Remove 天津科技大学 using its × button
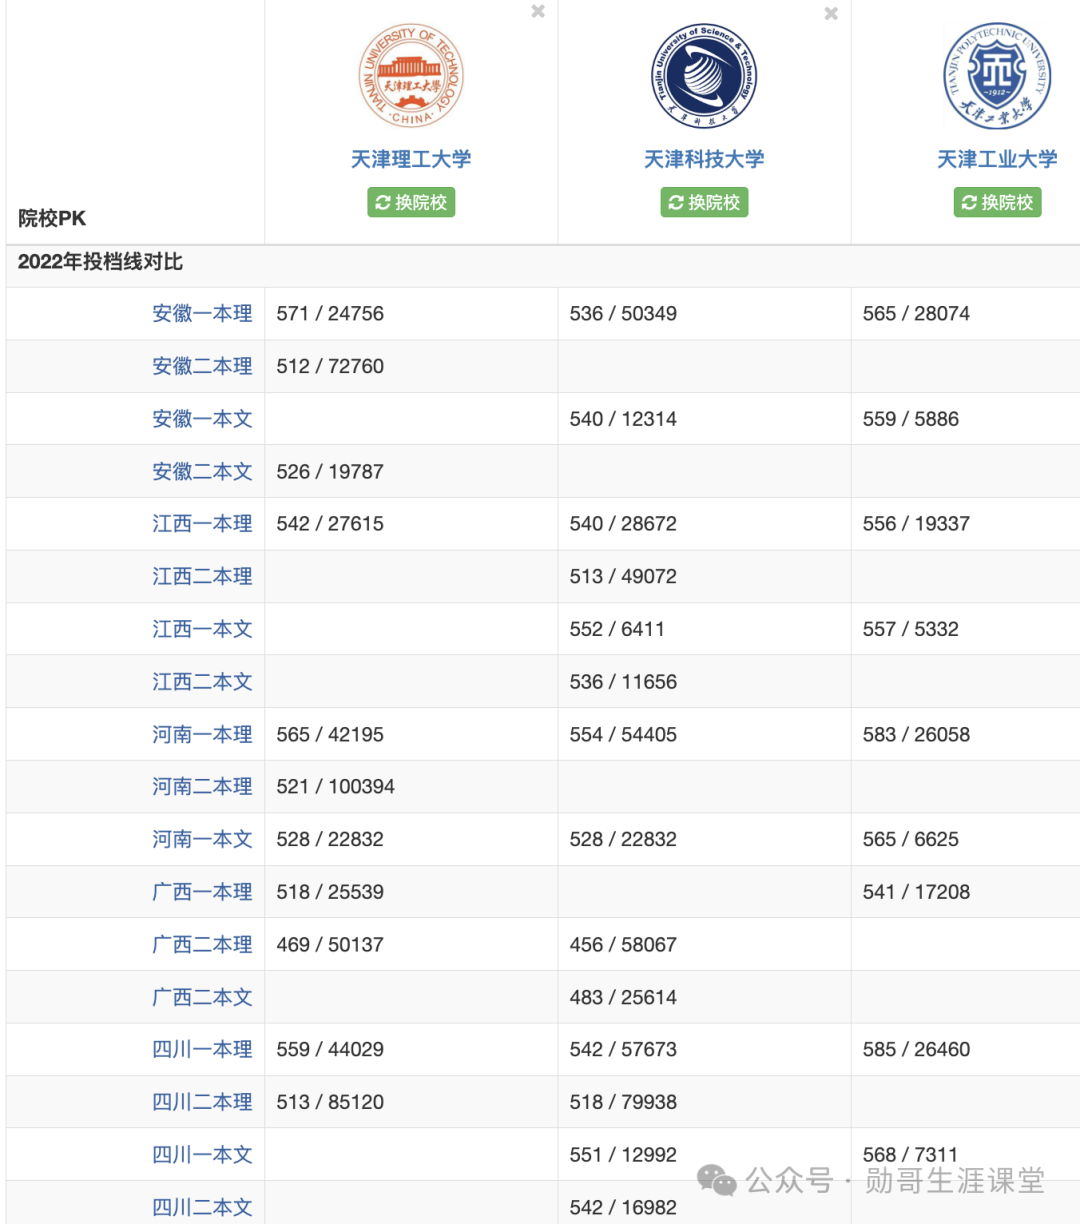 [x=830, y=14]
